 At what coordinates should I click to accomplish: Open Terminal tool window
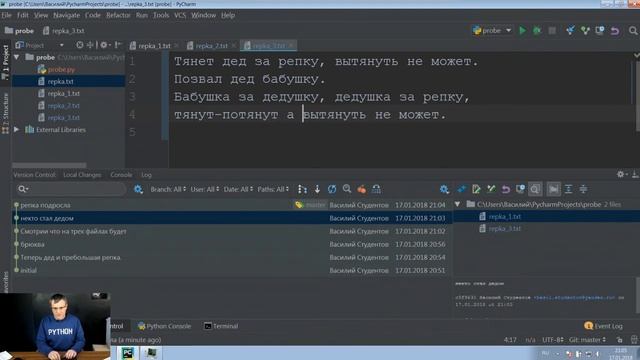pos(221,326)
